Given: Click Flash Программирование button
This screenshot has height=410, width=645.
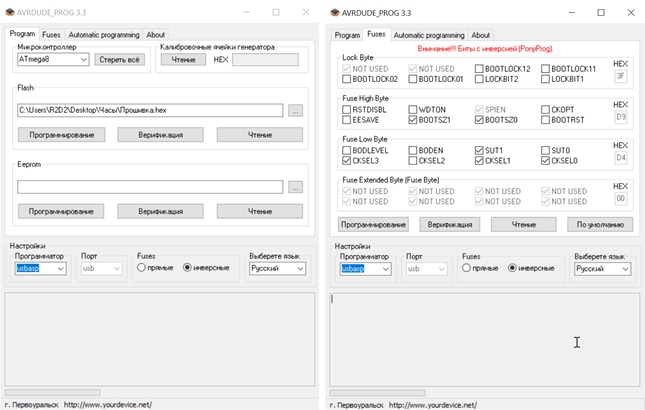Looking at the screenshot, I should coord(62,135).
